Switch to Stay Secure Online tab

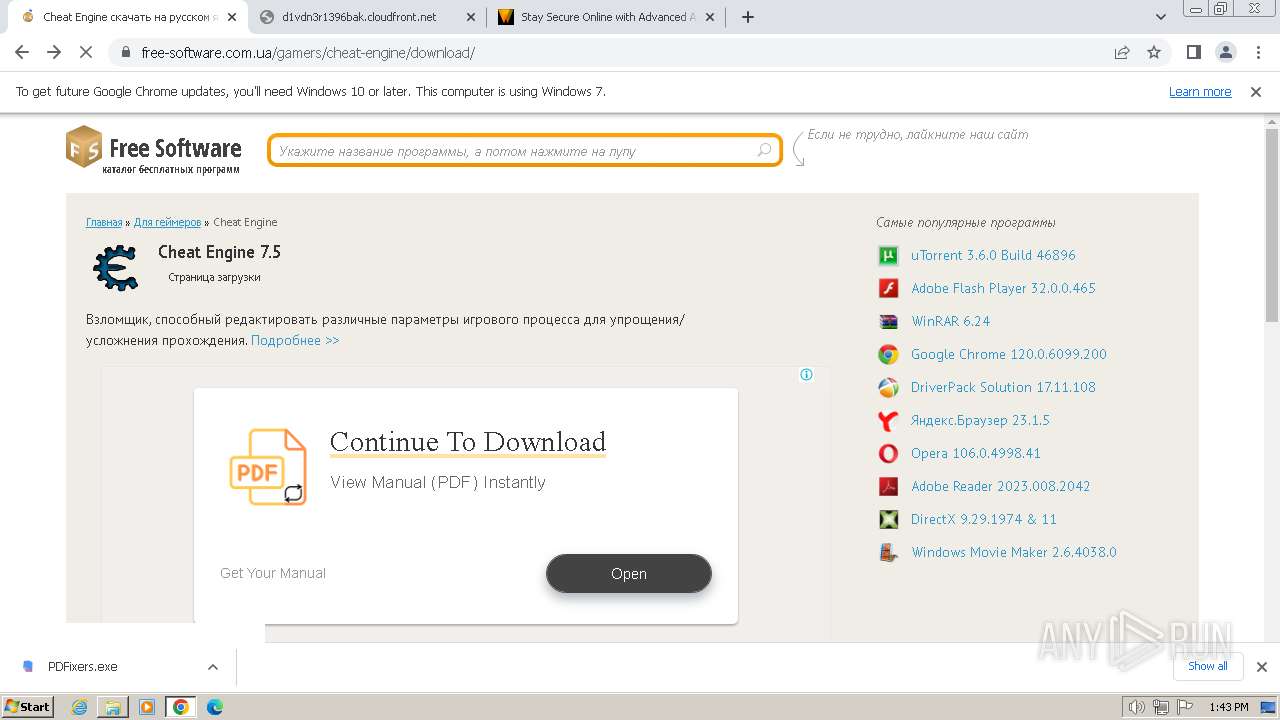click(604, 17)
